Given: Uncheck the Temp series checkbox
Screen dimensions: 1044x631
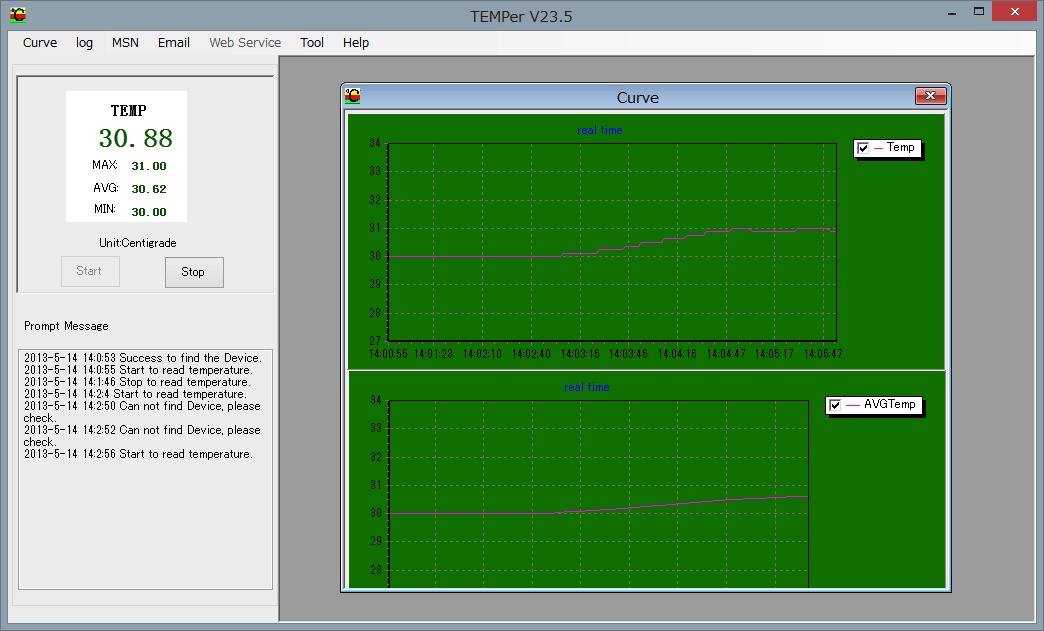Looking at the screenshot, I should [863, 148].
